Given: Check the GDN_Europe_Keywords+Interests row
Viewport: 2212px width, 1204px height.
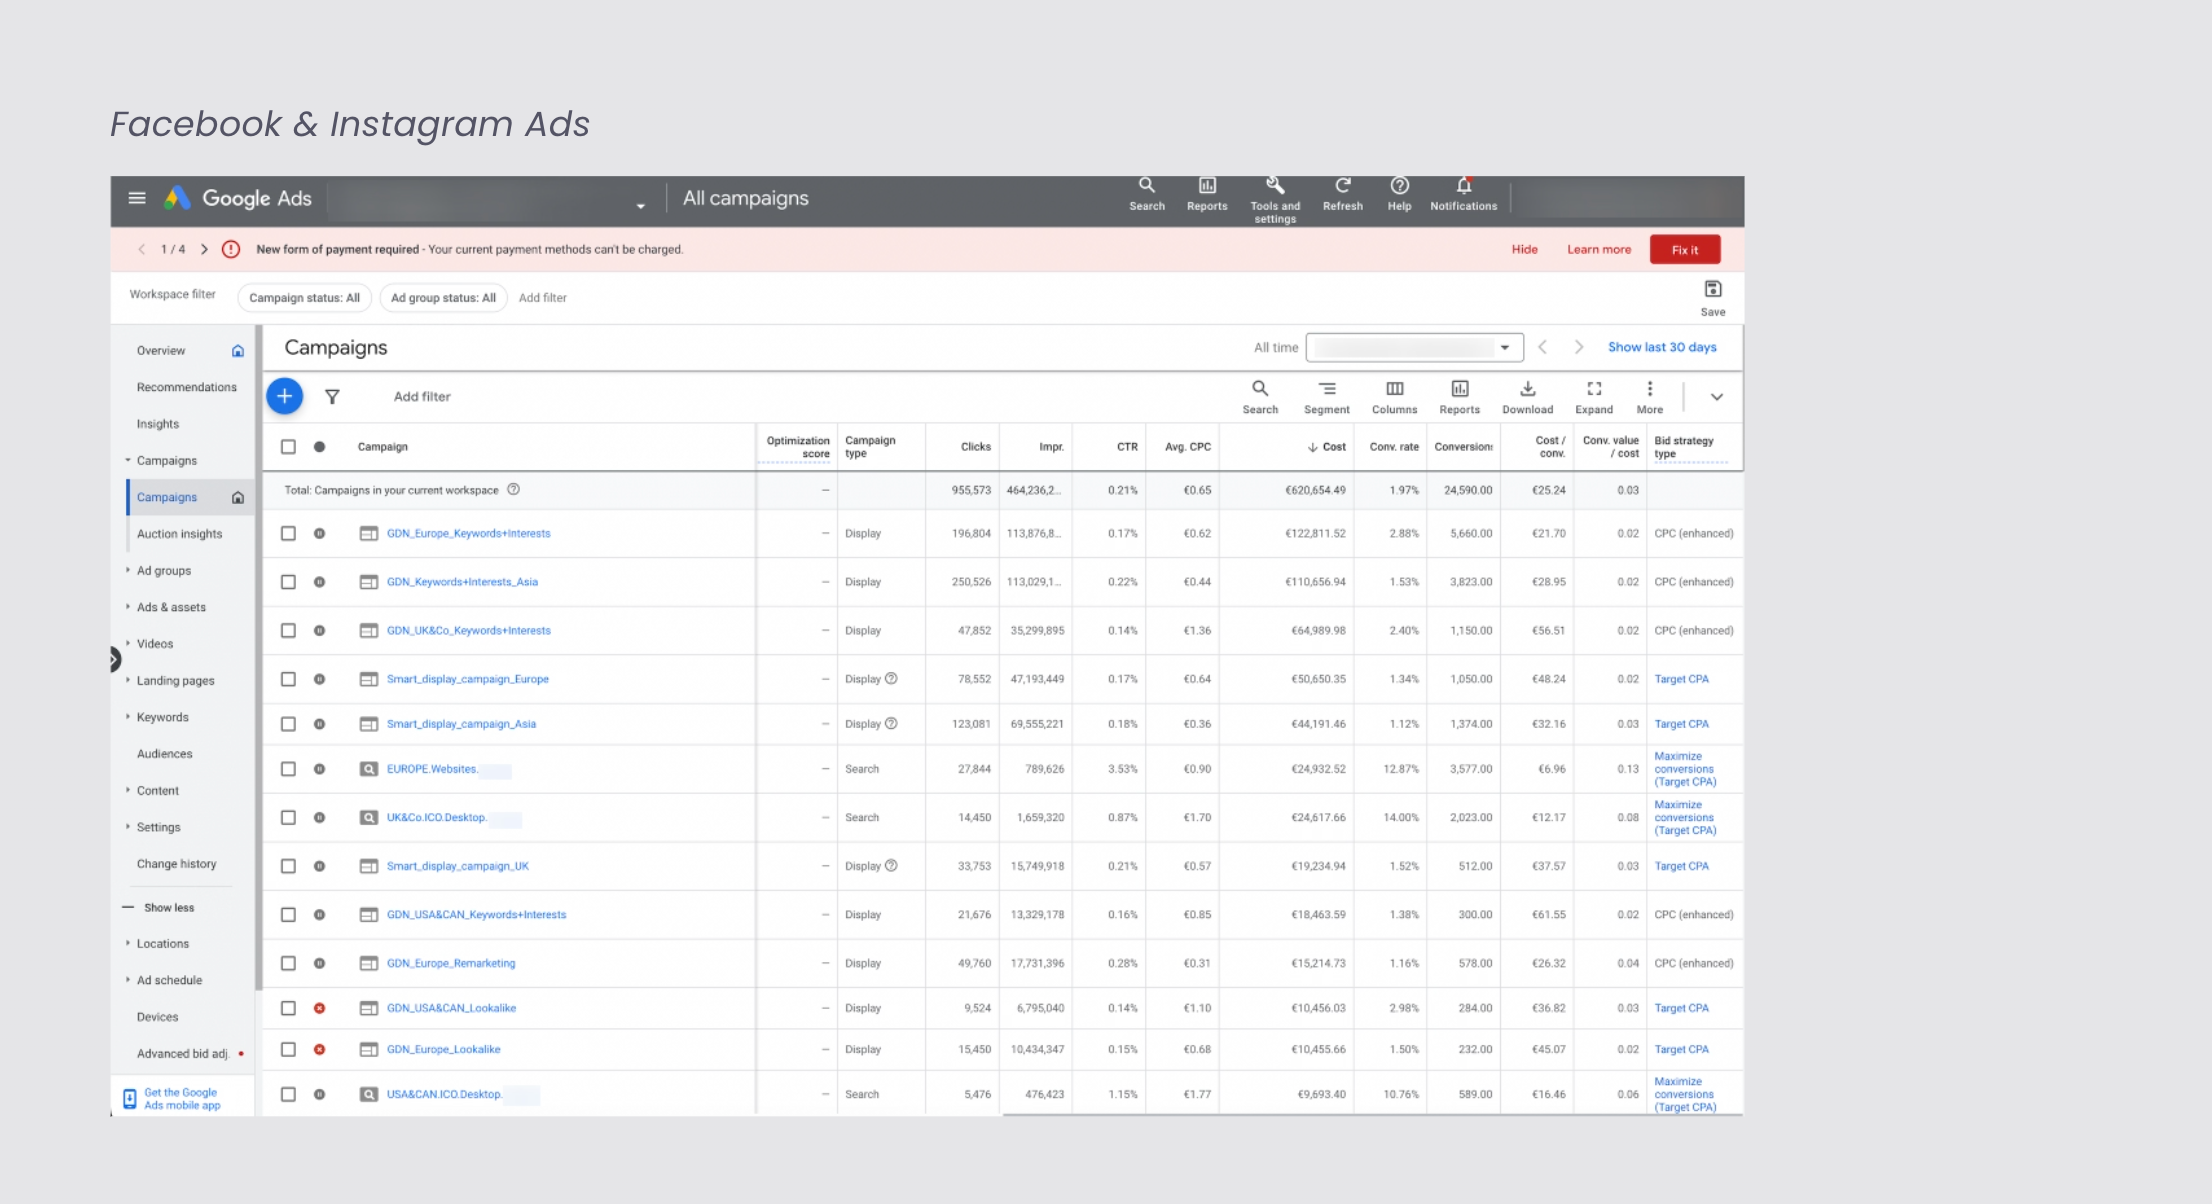Looking at the screenshot, I should pos(288,533).
